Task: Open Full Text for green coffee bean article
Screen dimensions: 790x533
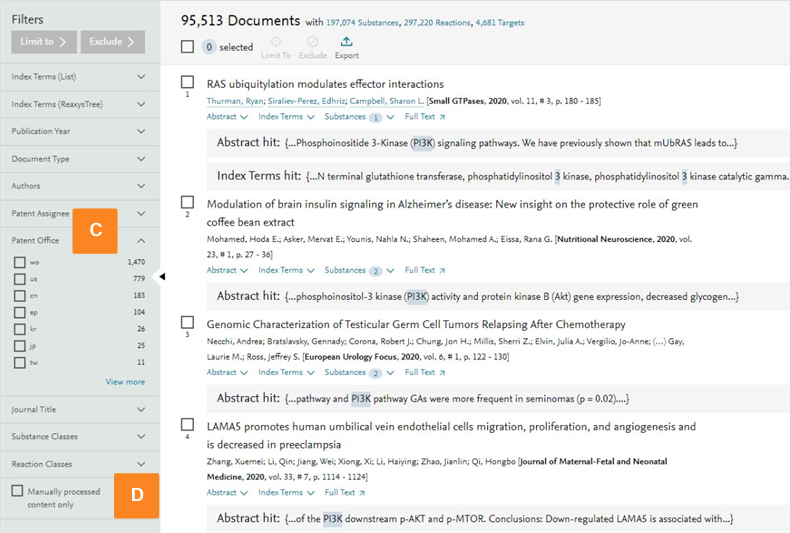Action: coord(425,270)
